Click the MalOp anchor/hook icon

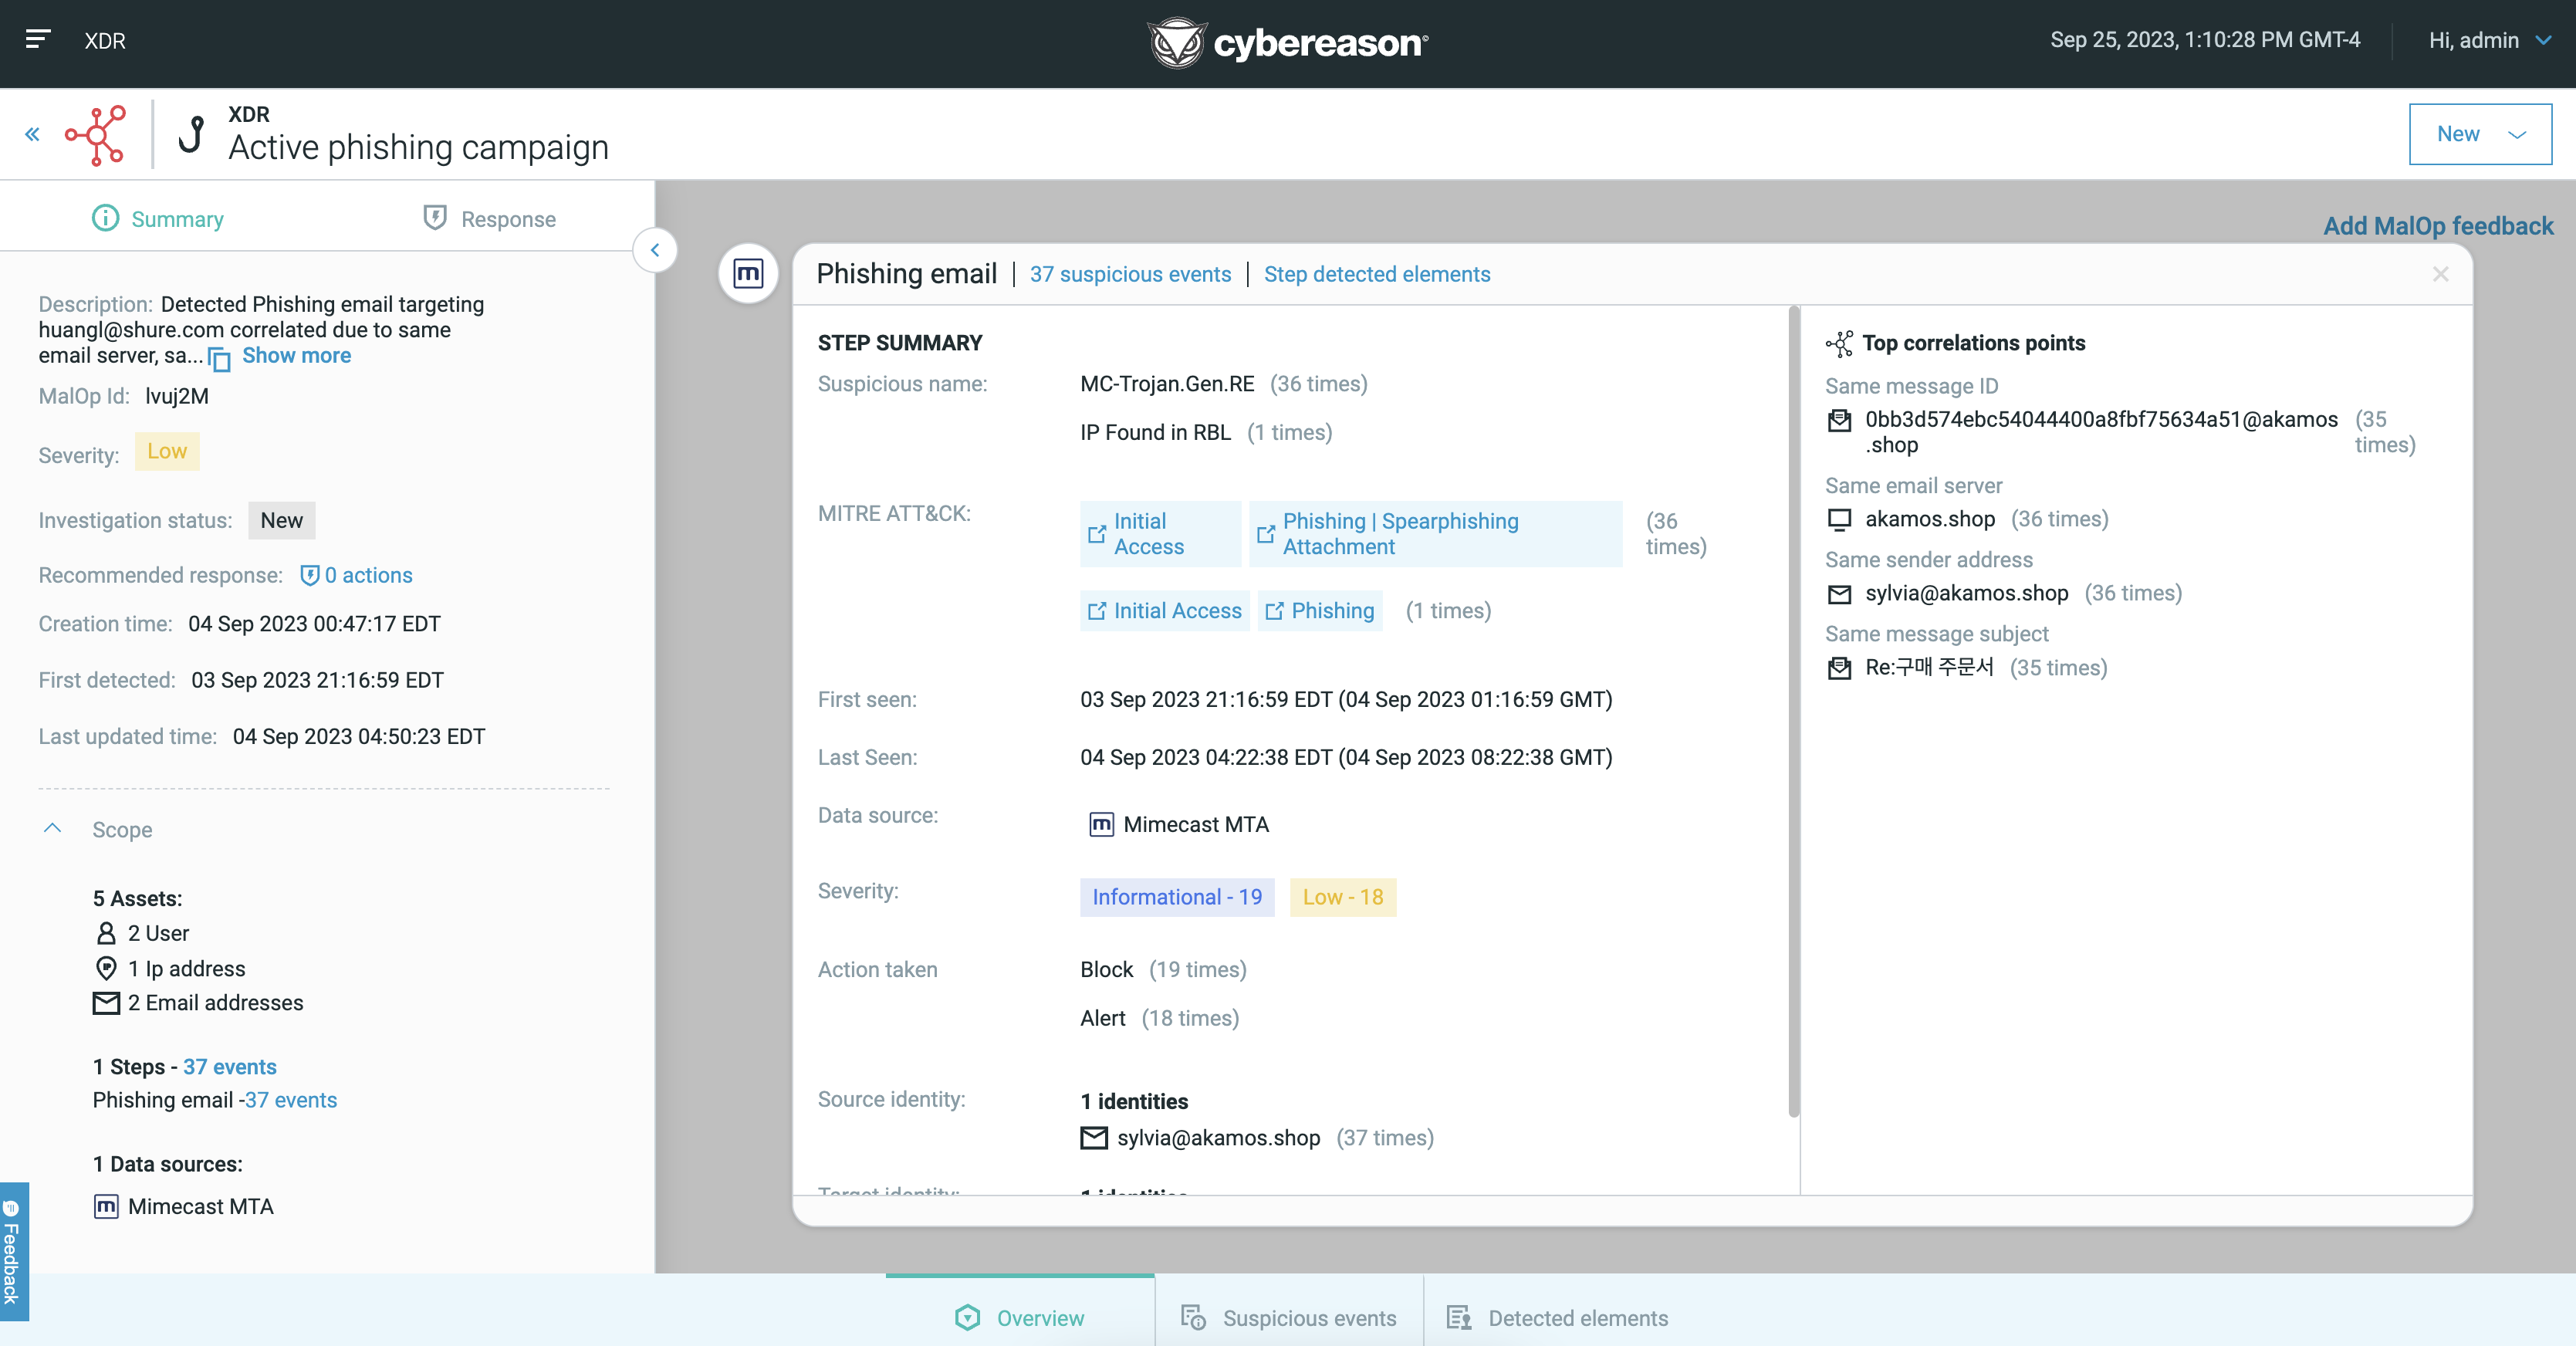tap(192, 131)
